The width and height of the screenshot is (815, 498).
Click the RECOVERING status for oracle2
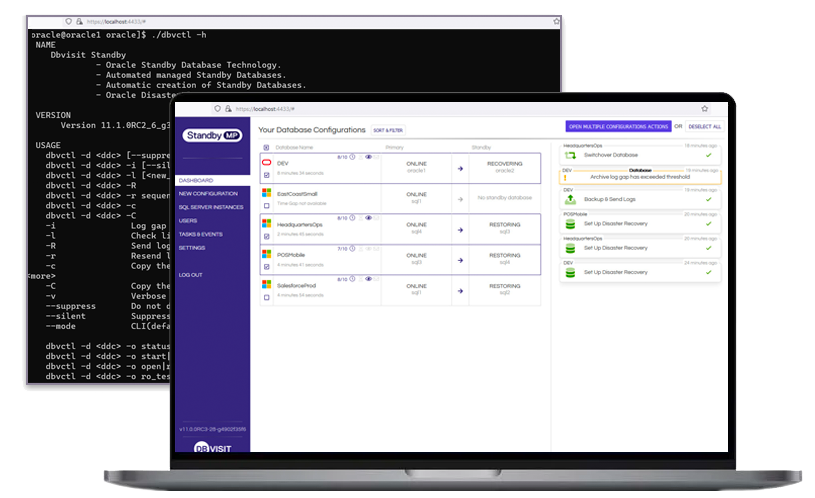504,164
